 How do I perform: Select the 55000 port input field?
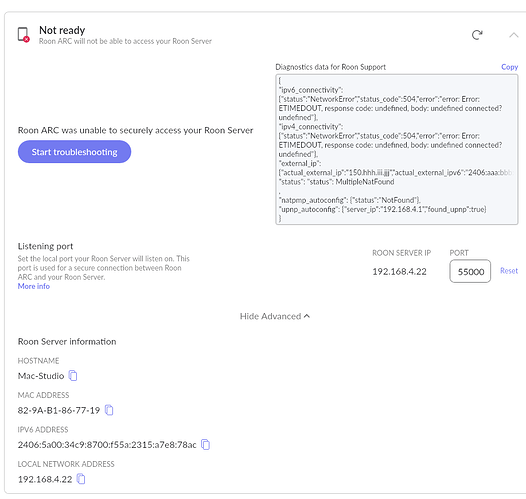470,271
